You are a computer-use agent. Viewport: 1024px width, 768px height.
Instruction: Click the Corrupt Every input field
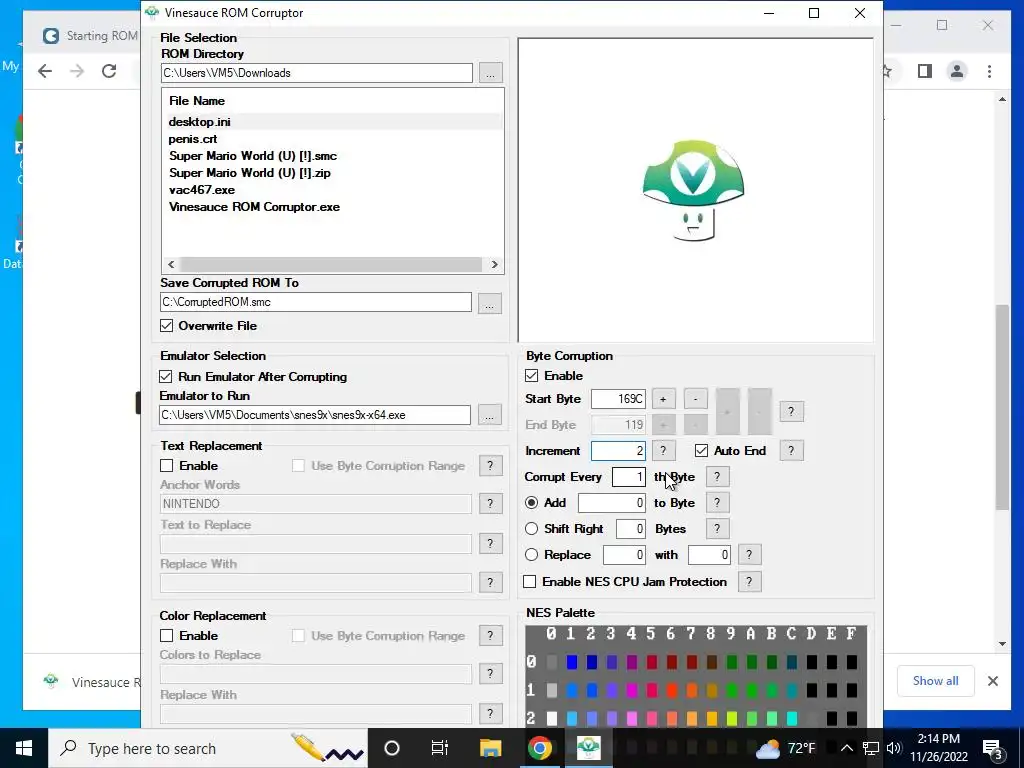point(629,477)
